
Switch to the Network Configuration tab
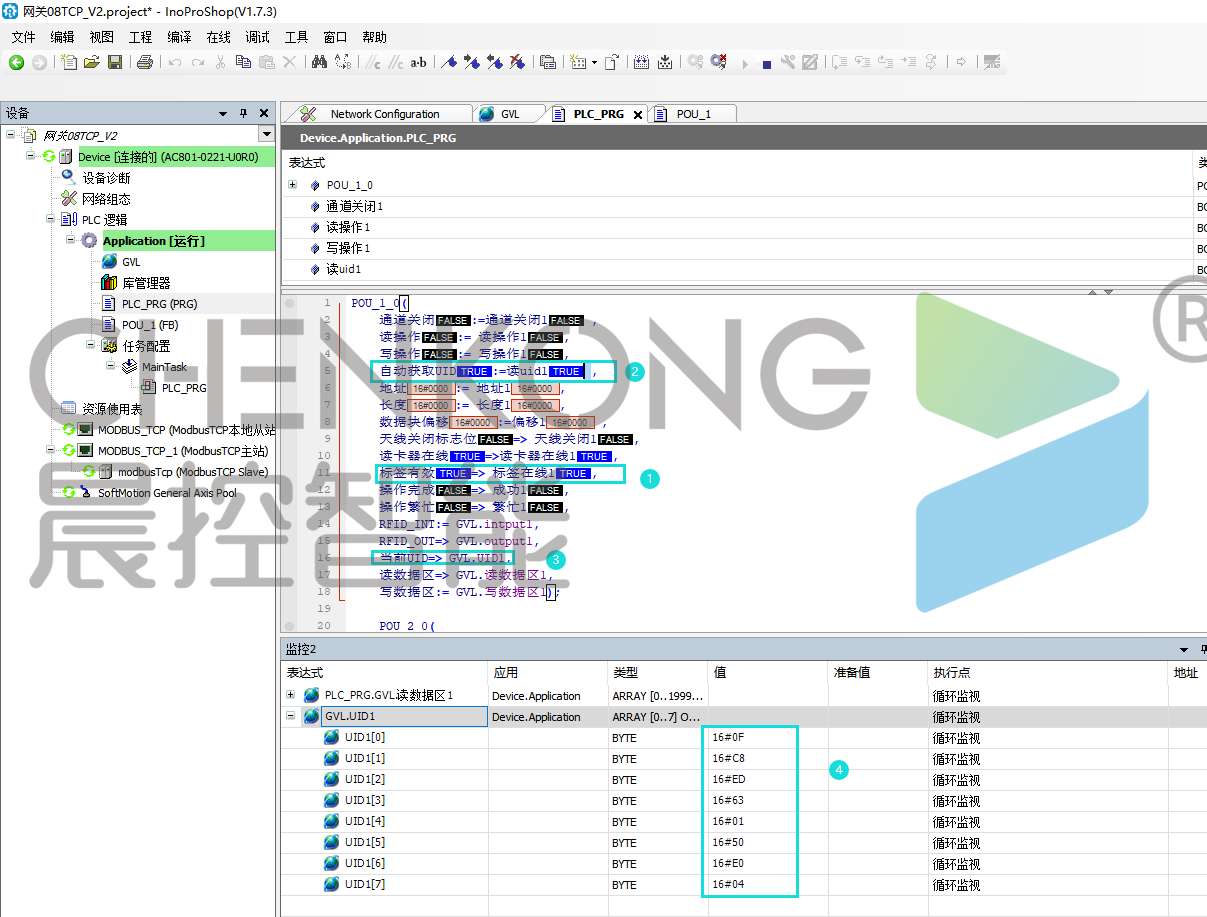tap(384, 114)
